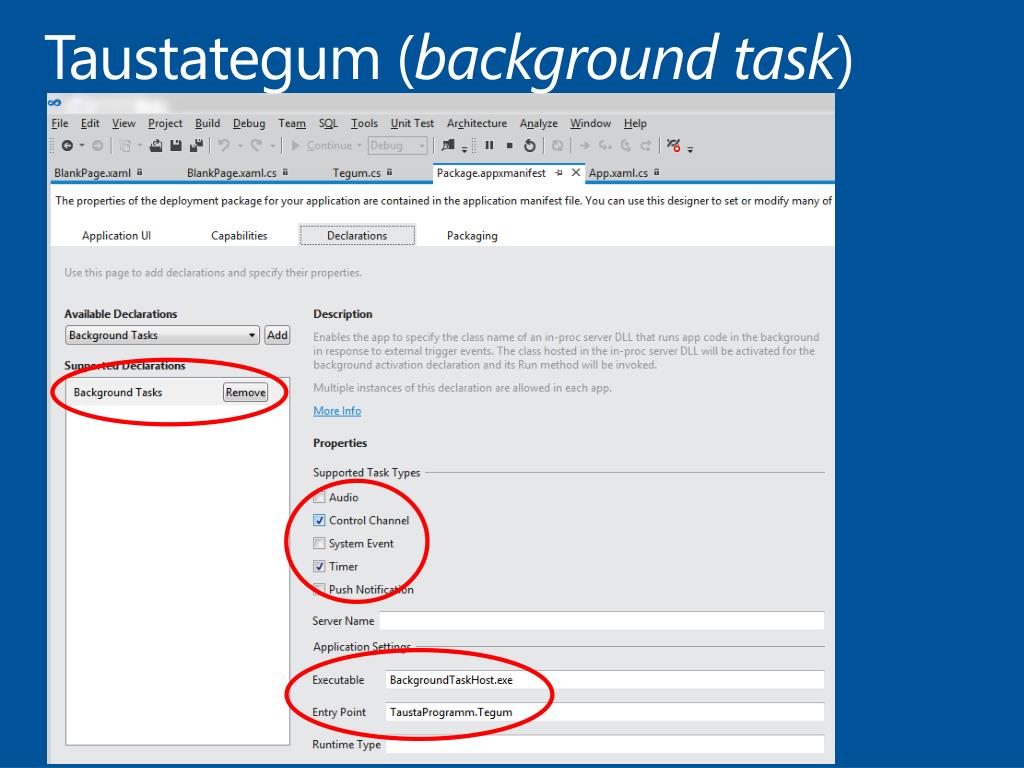Click the Find in Files toolbar icon
Image resolution: width=1024 pixels, height=768 pixels.
(448, 145)
